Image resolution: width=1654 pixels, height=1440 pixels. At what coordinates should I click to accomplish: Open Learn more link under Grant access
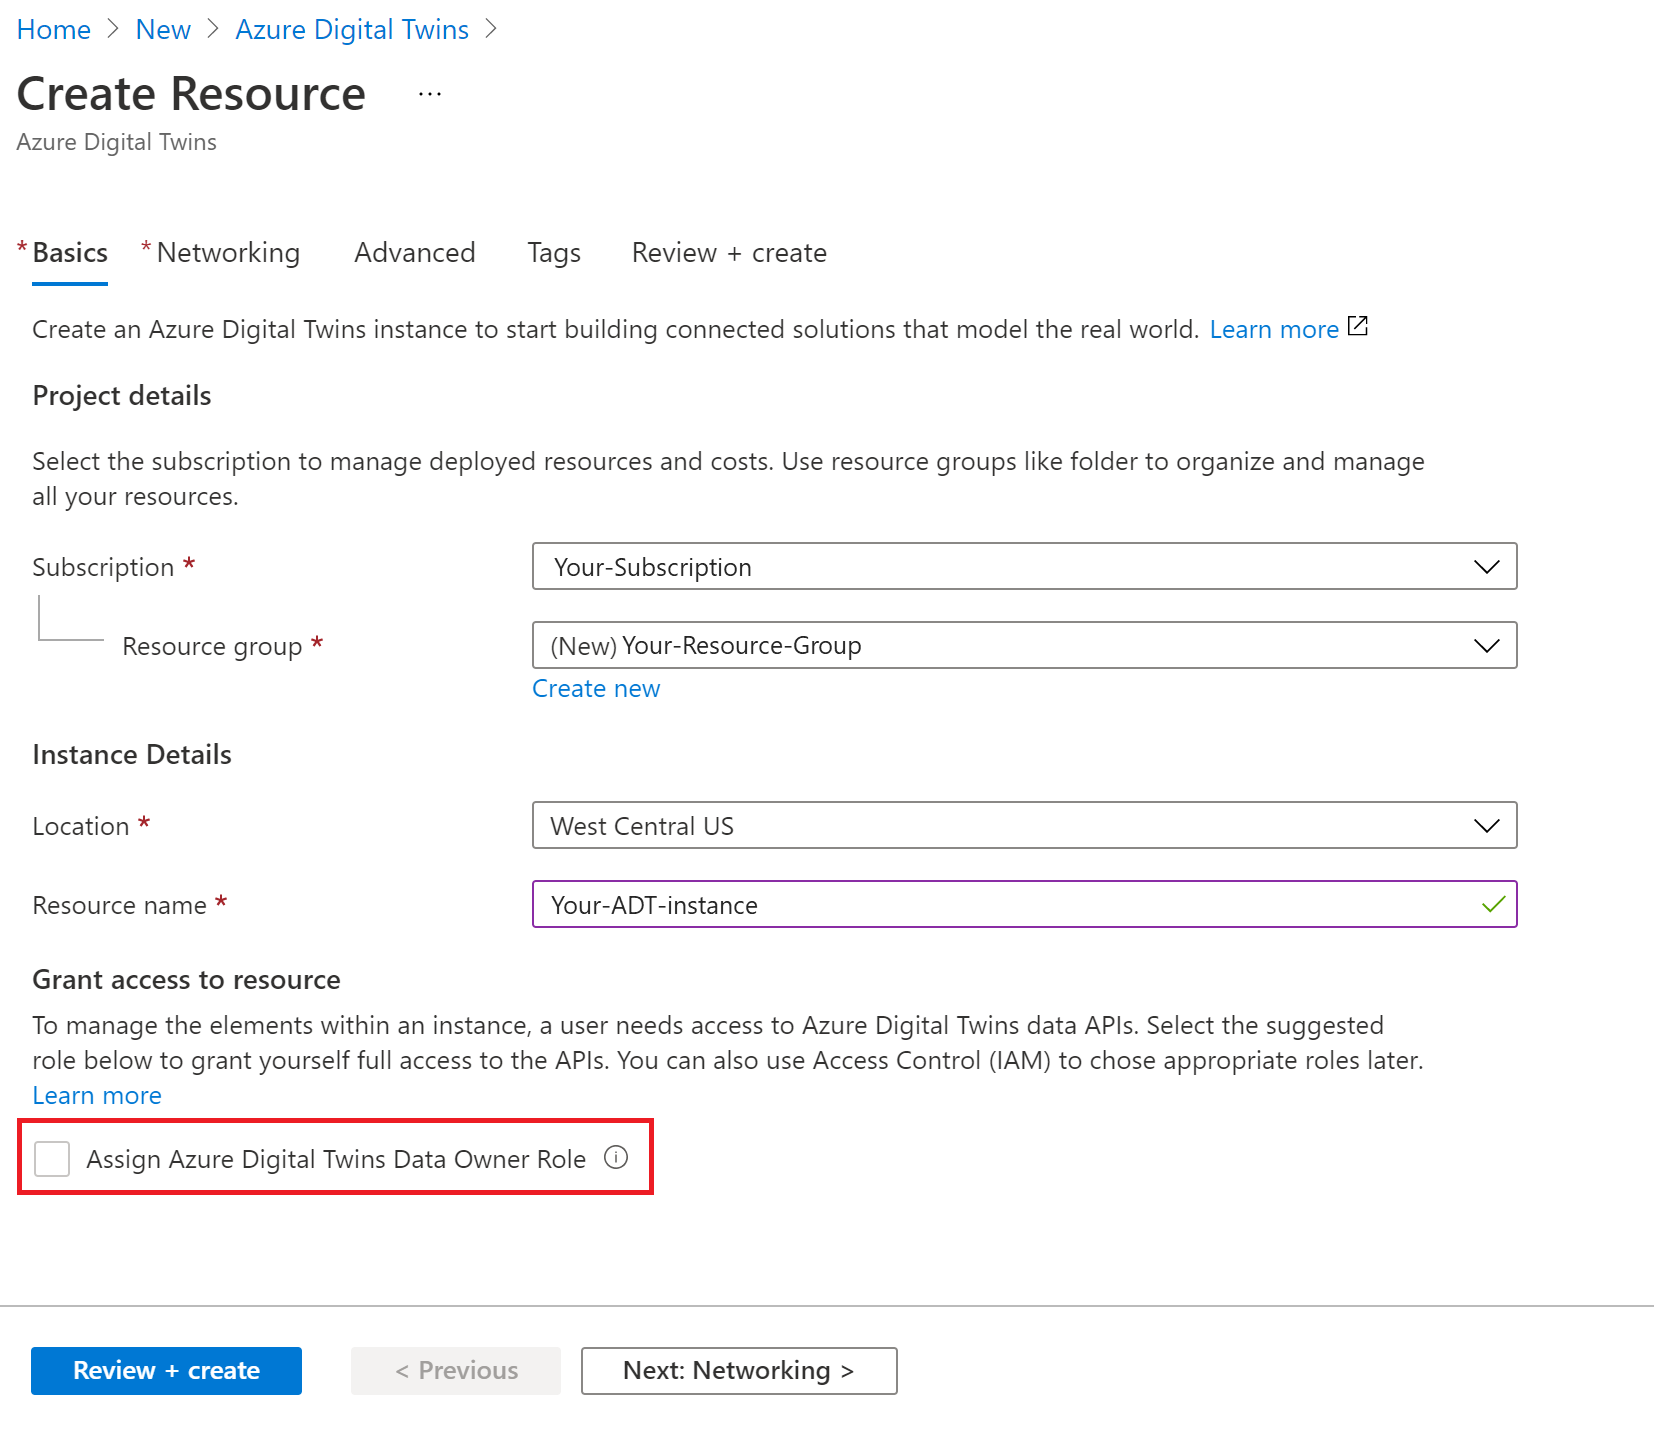97,1096
